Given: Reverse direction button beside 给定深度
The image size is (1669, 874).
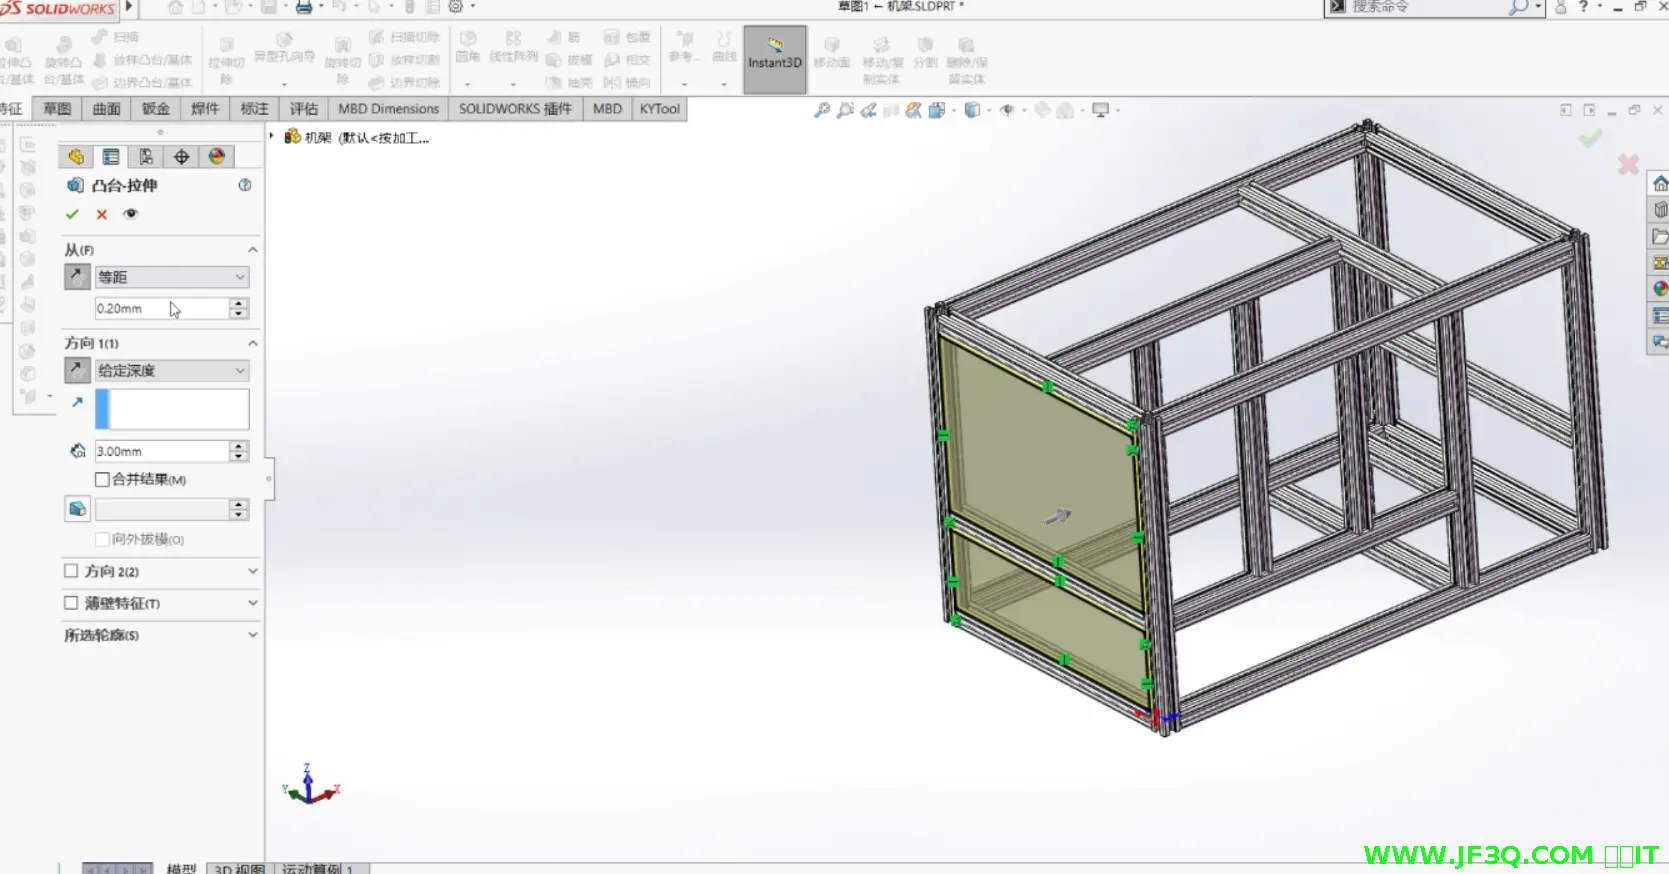Looking at the screenshot, I should coord(77,371).
